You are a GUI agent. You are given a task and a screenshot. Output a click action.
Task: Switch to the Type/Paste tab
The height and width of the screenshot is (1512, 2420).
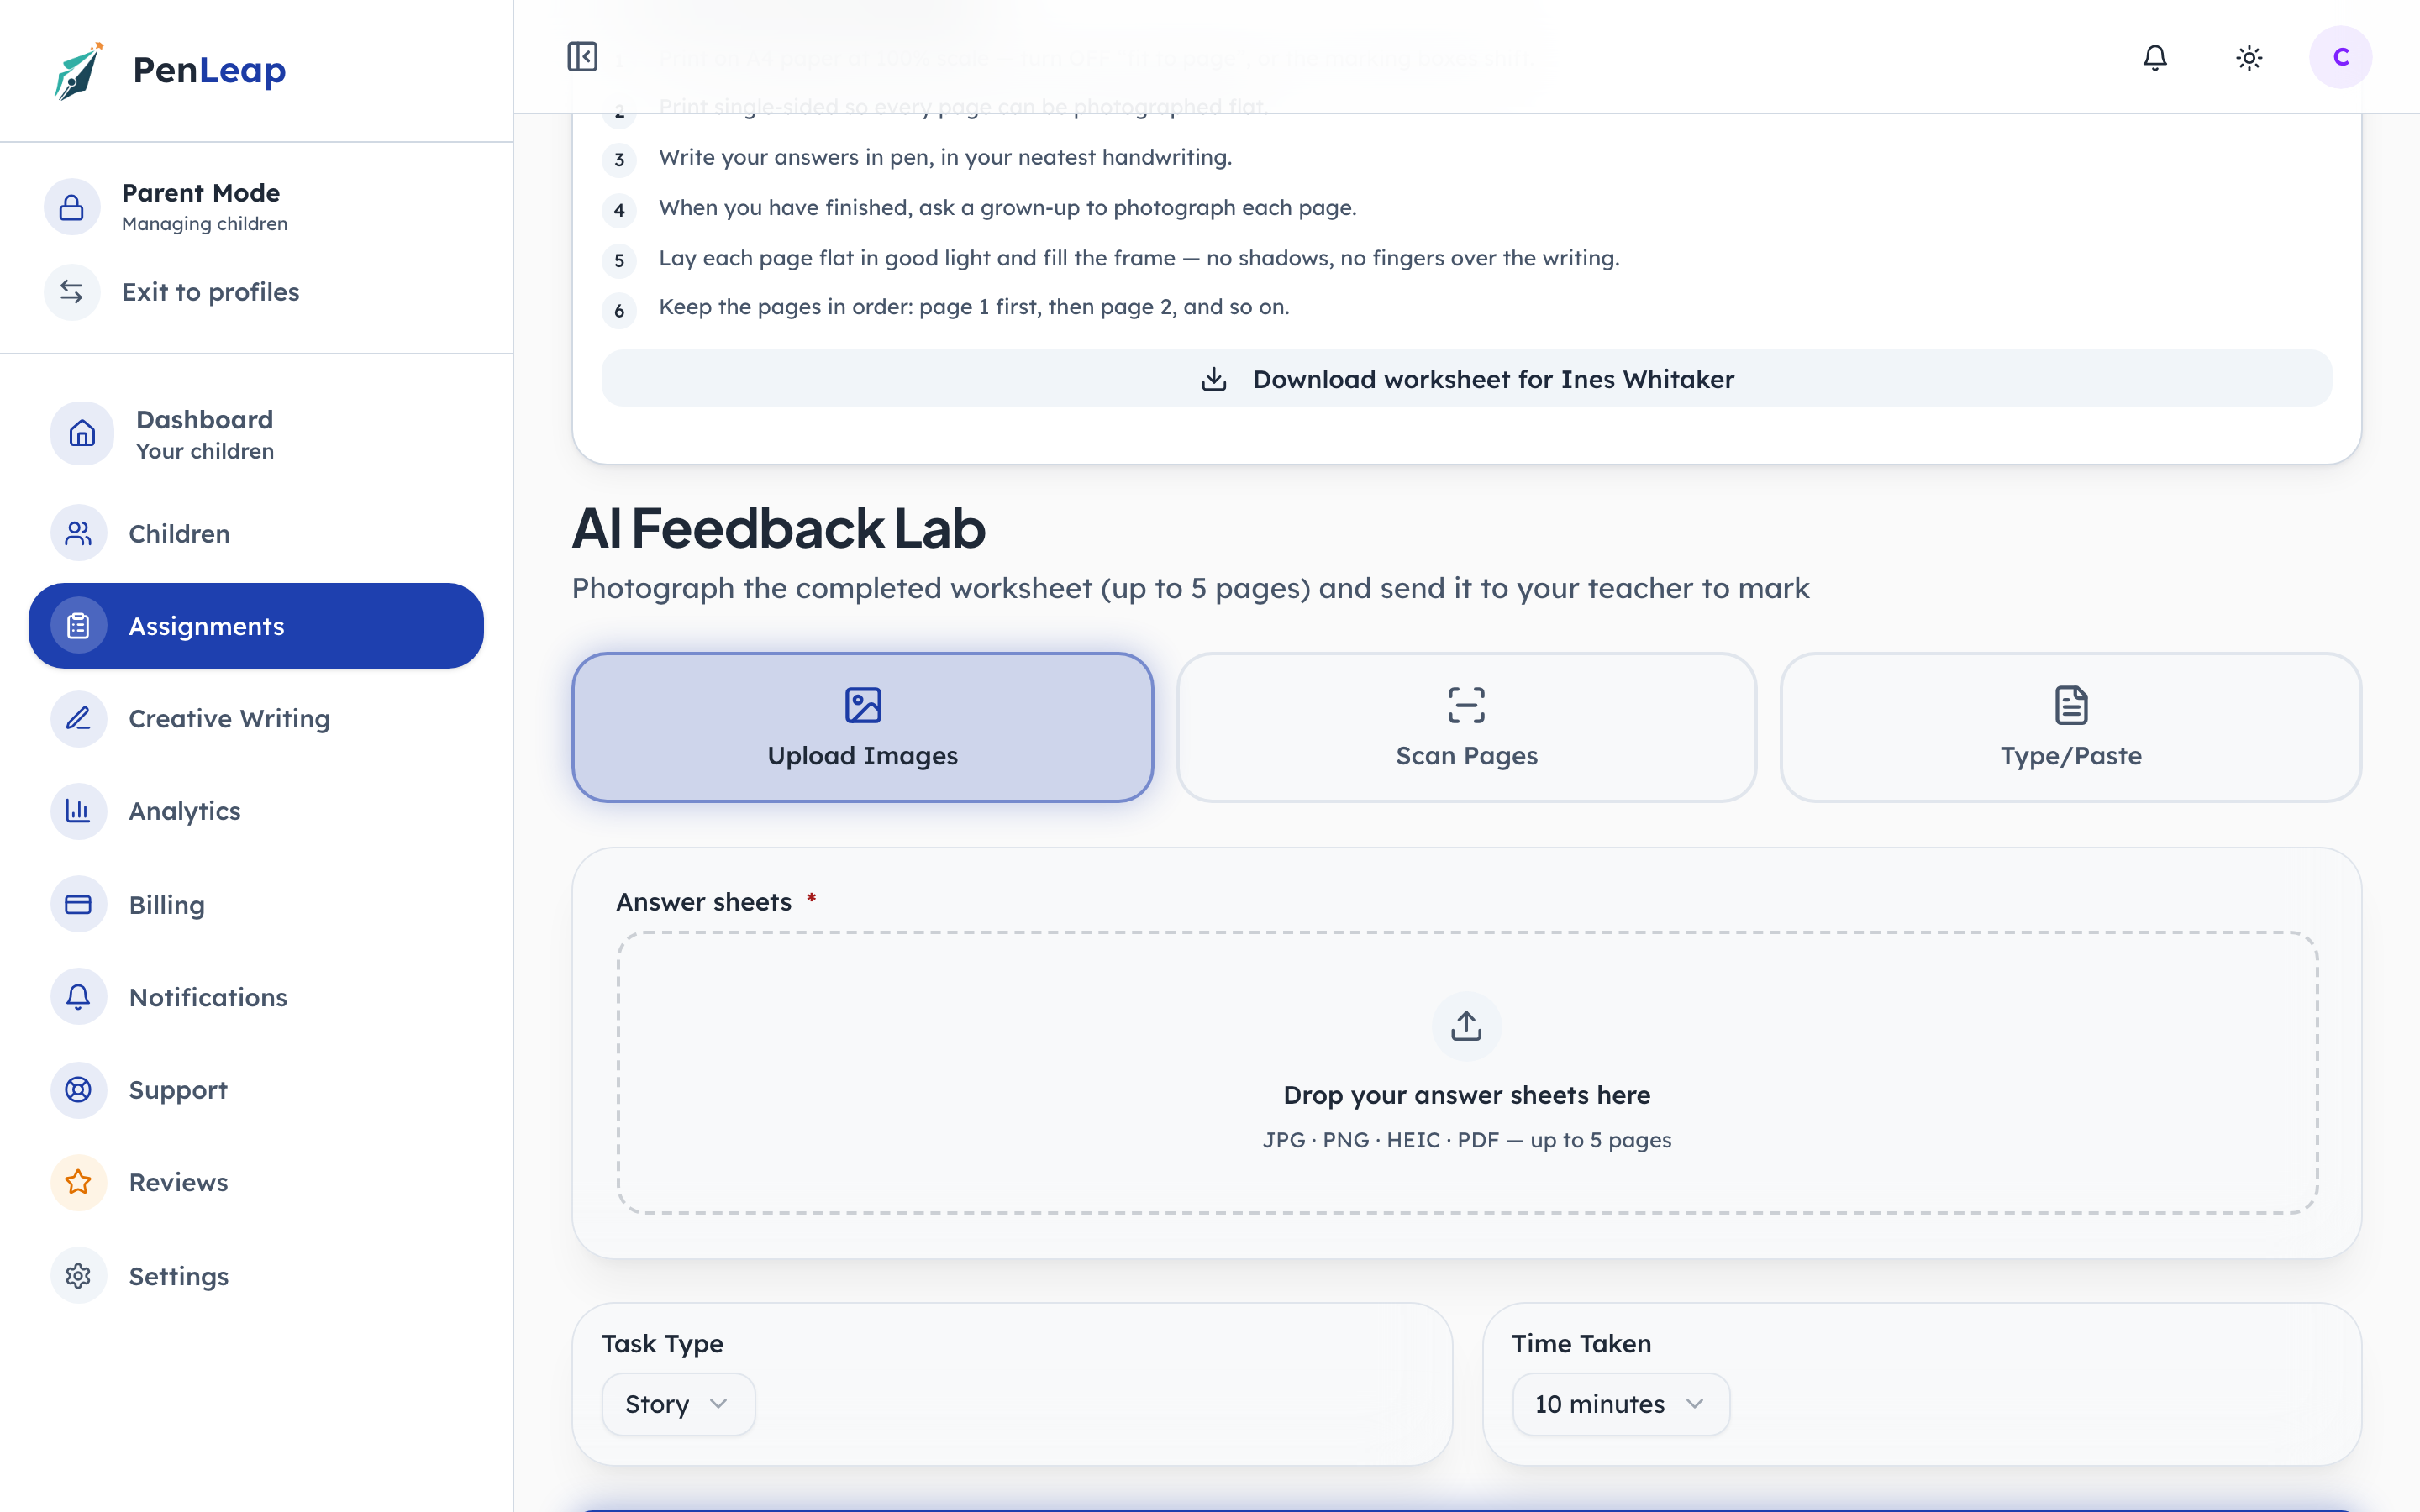(2071, 727)
